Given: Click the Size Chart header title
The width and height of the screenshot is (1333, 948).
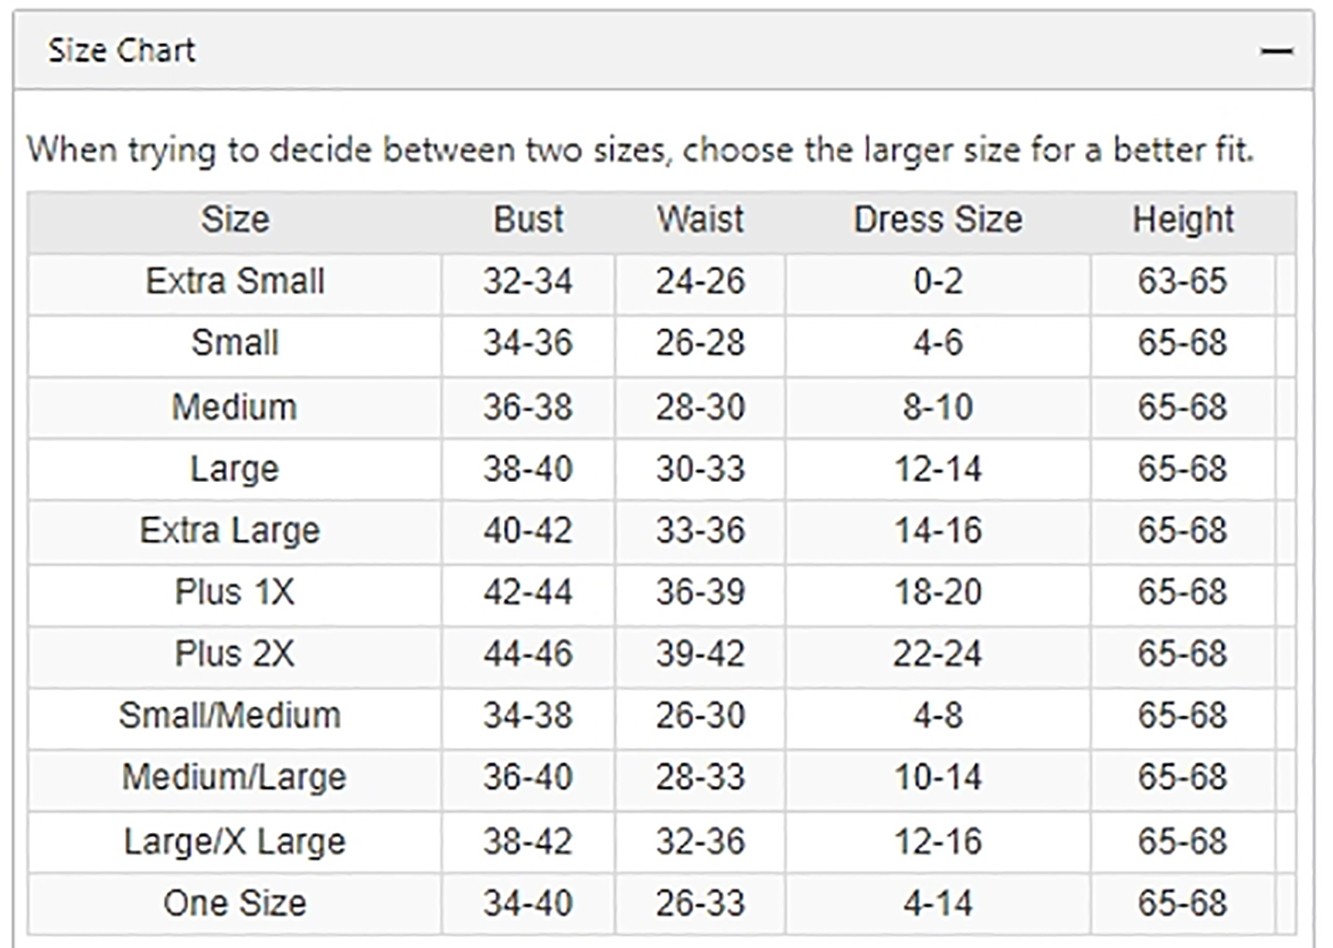Looking at the screenshot, I should (121, 50).
